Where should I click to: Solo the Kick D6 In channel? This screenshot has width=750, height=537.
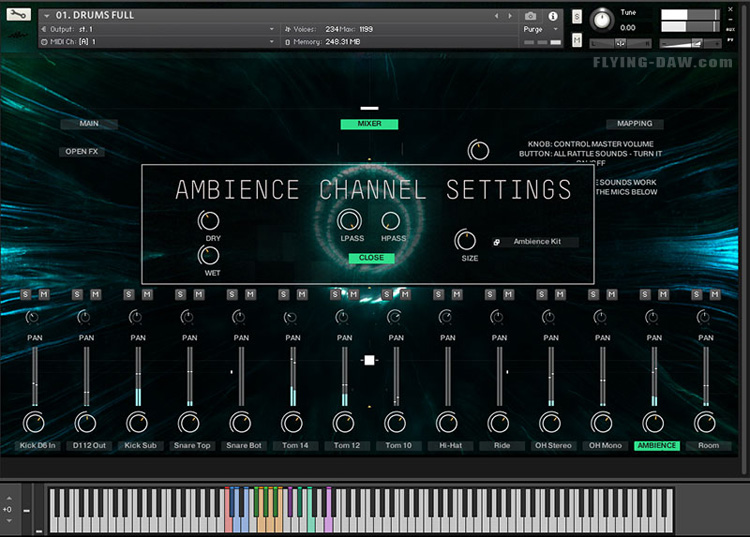[25, 294]
